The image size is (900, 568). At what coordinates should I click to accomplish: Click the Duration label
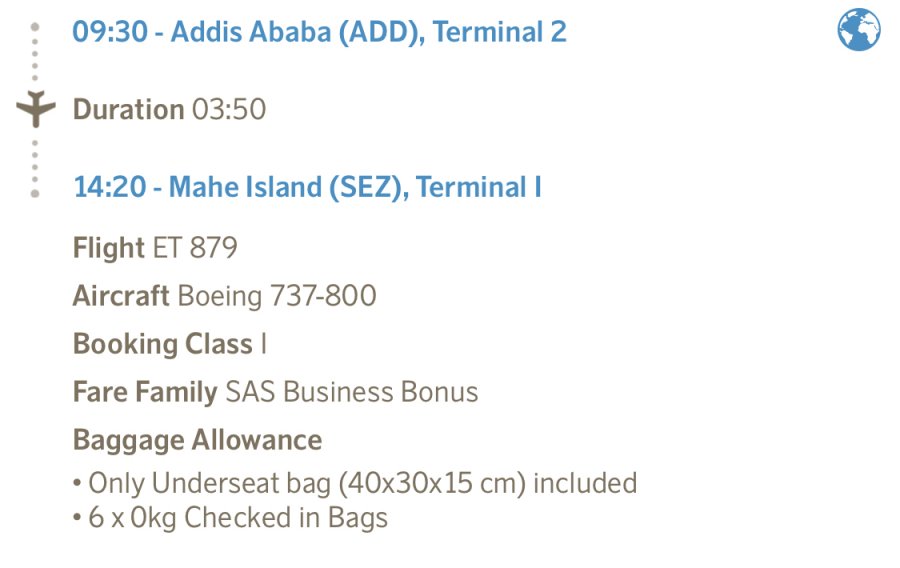(x=128, y=109)
